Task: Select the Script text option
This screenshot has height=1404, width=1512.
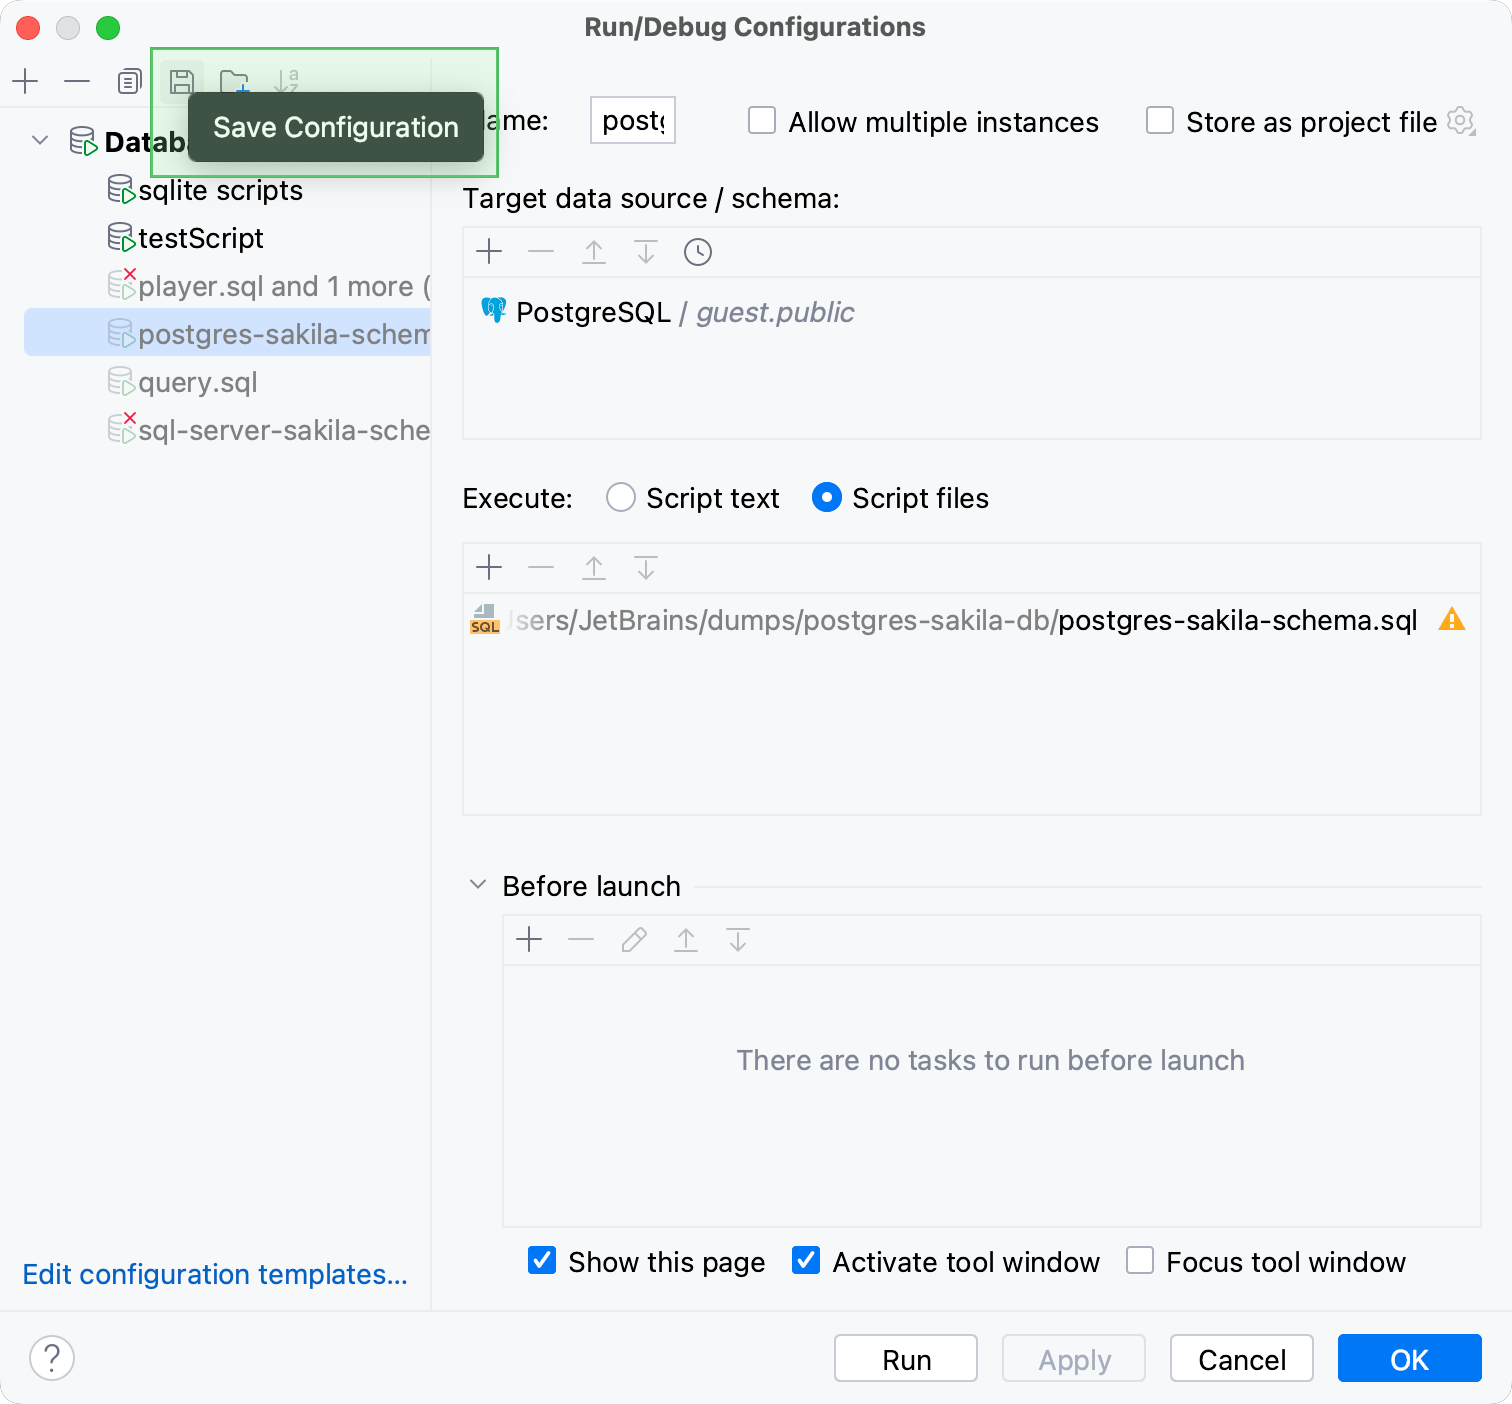Action: coord(620,497)
